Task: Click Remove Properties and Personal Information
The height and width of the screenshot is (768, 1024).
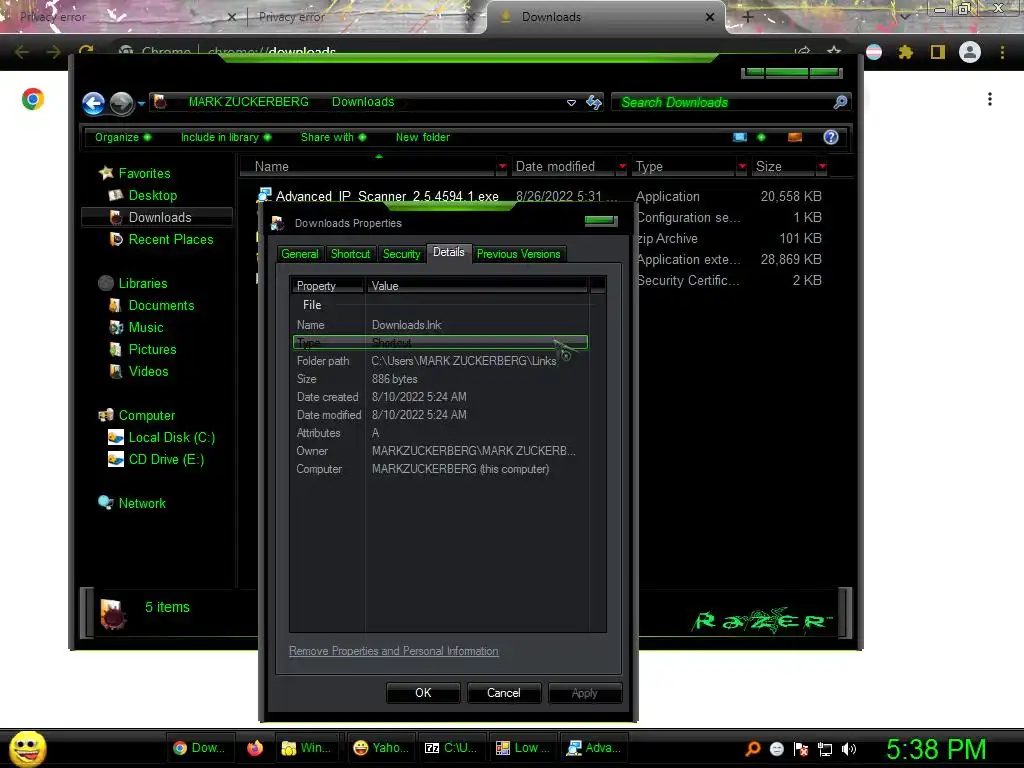Action: [394, 651]
